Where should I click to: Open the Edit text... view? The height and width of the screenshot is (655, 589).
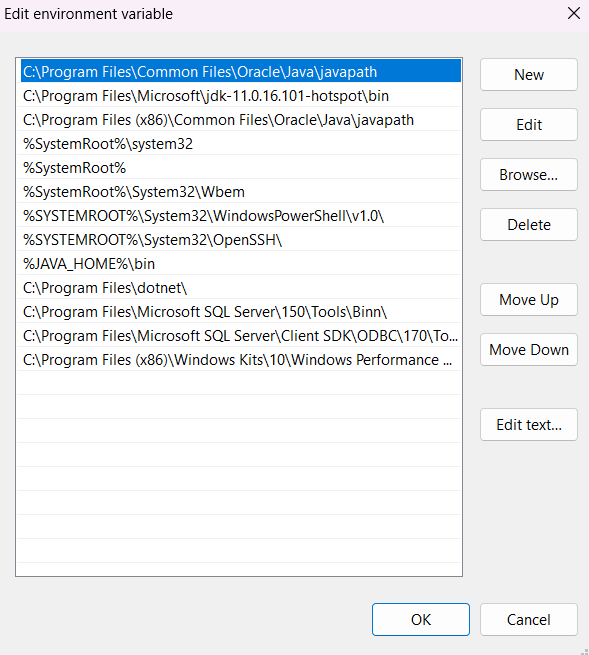click(x=529, y=425)
